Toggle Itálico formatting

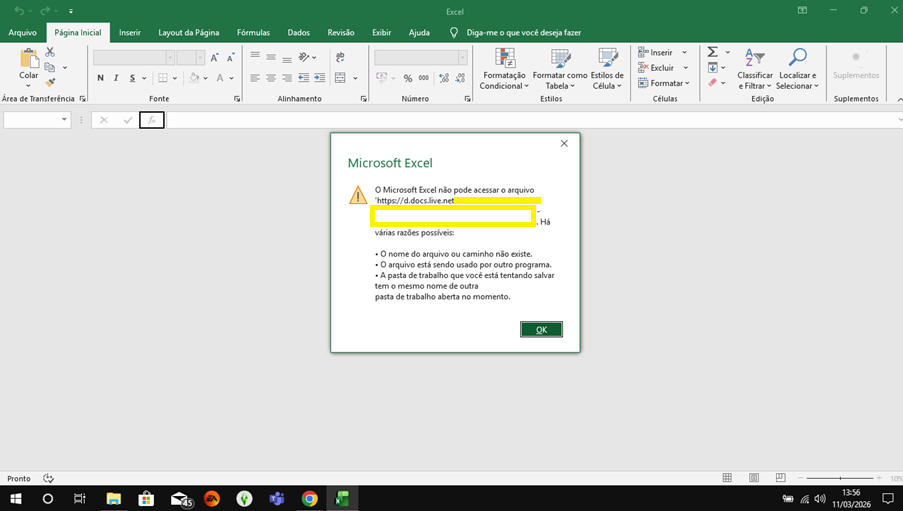116,78
